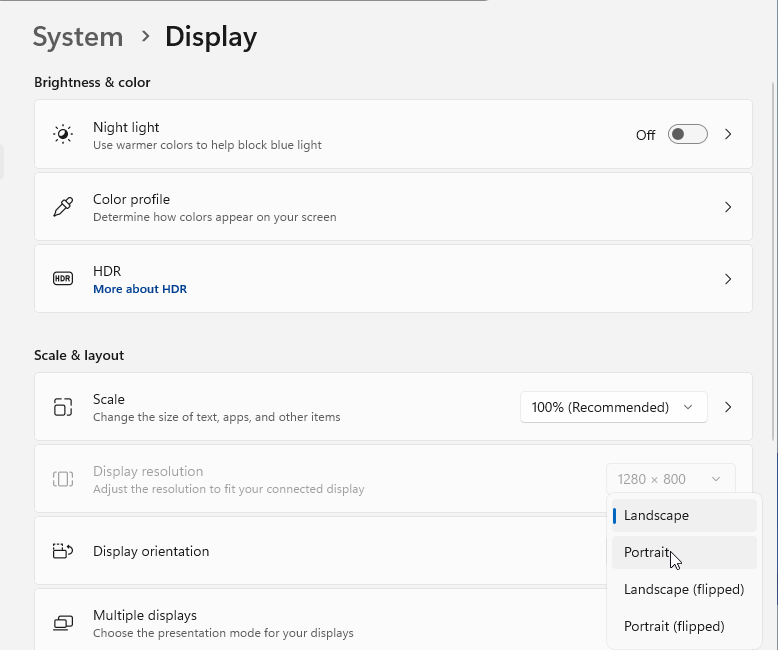
Task: Click the Scale row title
Action: coord(109,399)
